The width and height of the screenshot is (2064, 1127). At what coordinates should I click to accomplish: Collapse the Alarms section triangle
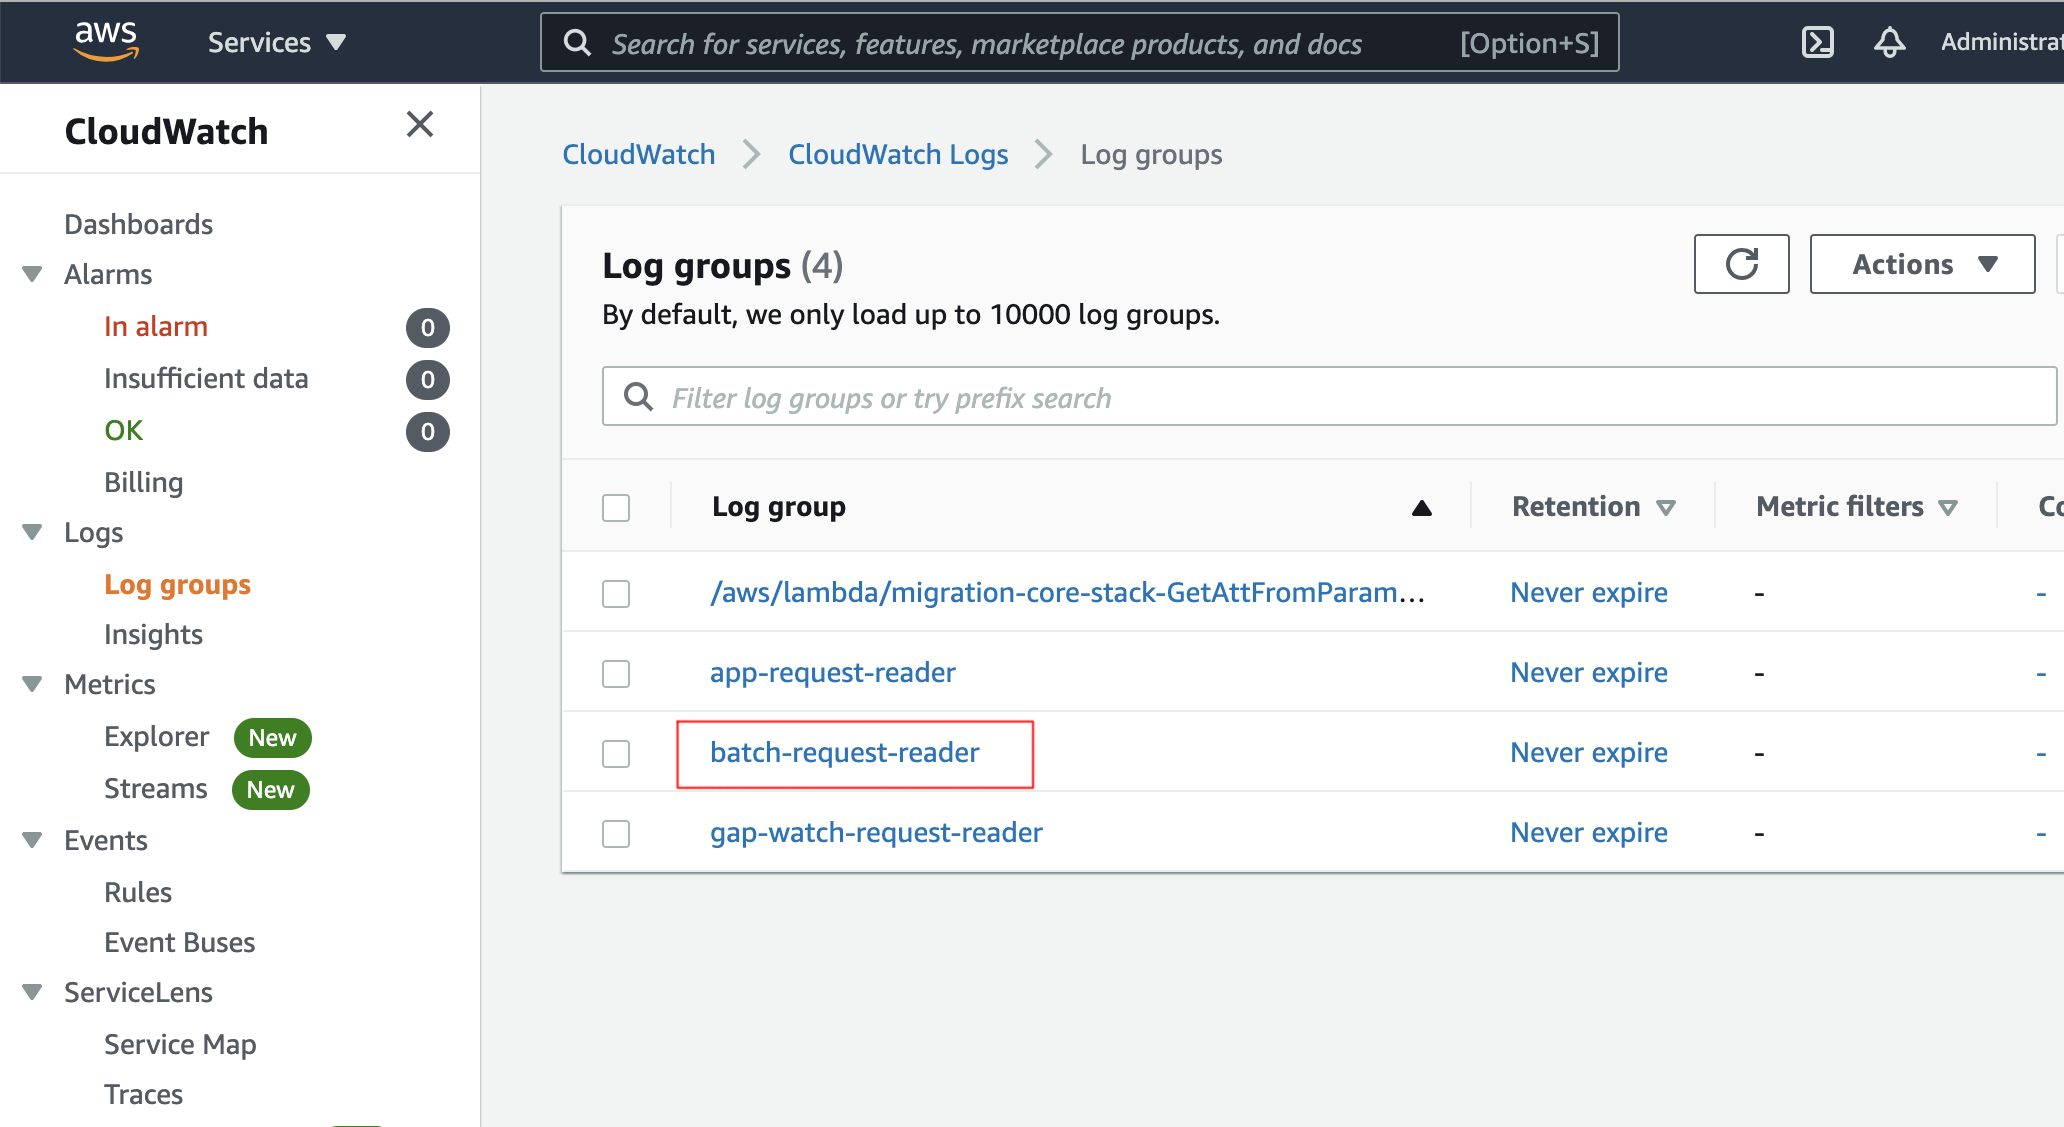pos(32,274)
